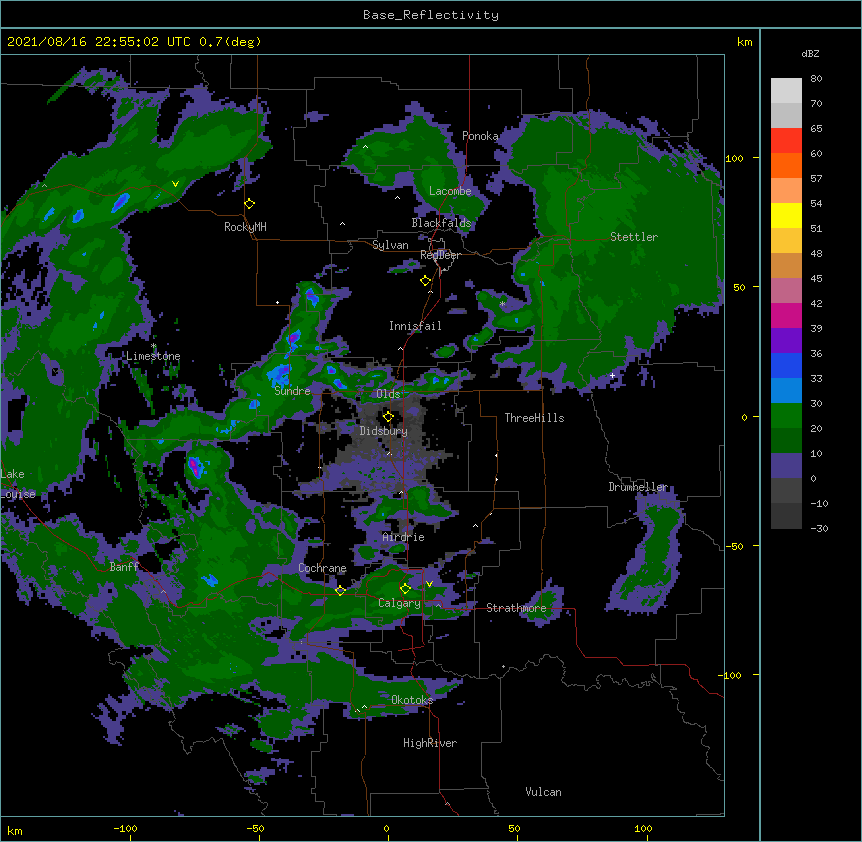Click the RockyMH label
The image size is (862, 842).
pos(245,227)
